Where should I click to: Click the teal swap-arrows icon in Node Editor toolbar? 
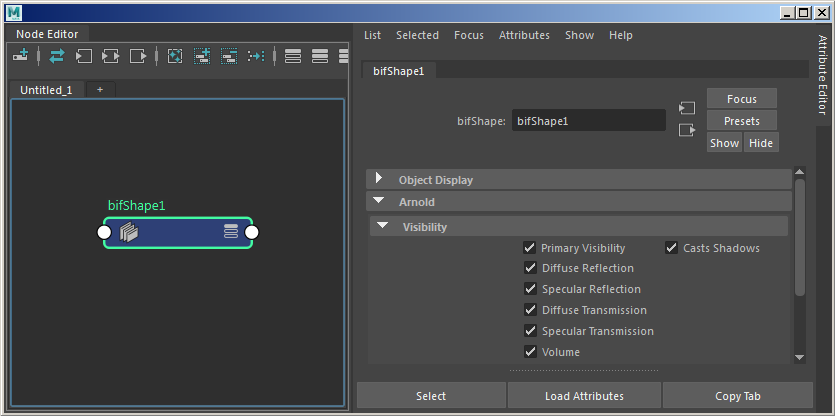56,56
